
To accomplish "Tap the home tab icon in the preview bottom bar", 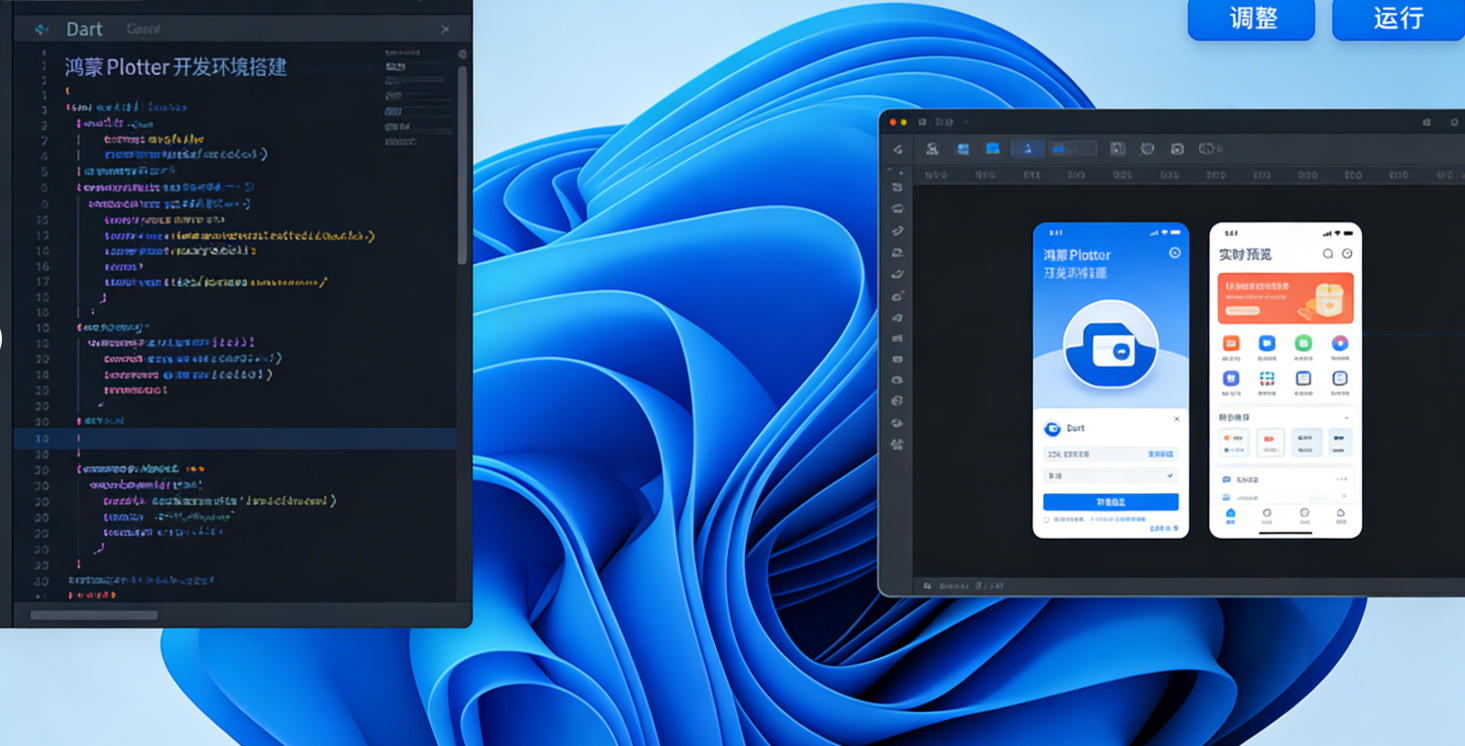I will click(1230, 514).
